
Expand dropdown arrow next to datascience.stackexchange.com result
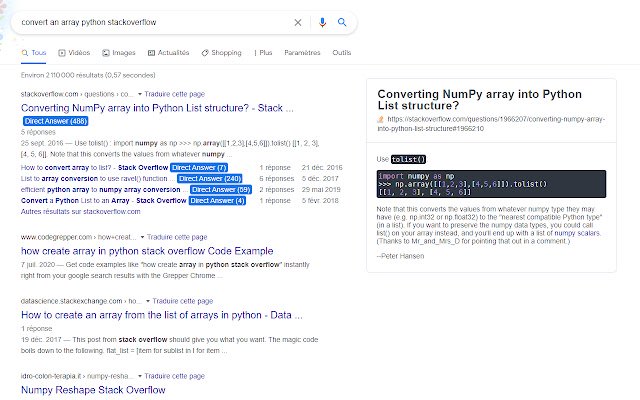(x=148, y=301)
